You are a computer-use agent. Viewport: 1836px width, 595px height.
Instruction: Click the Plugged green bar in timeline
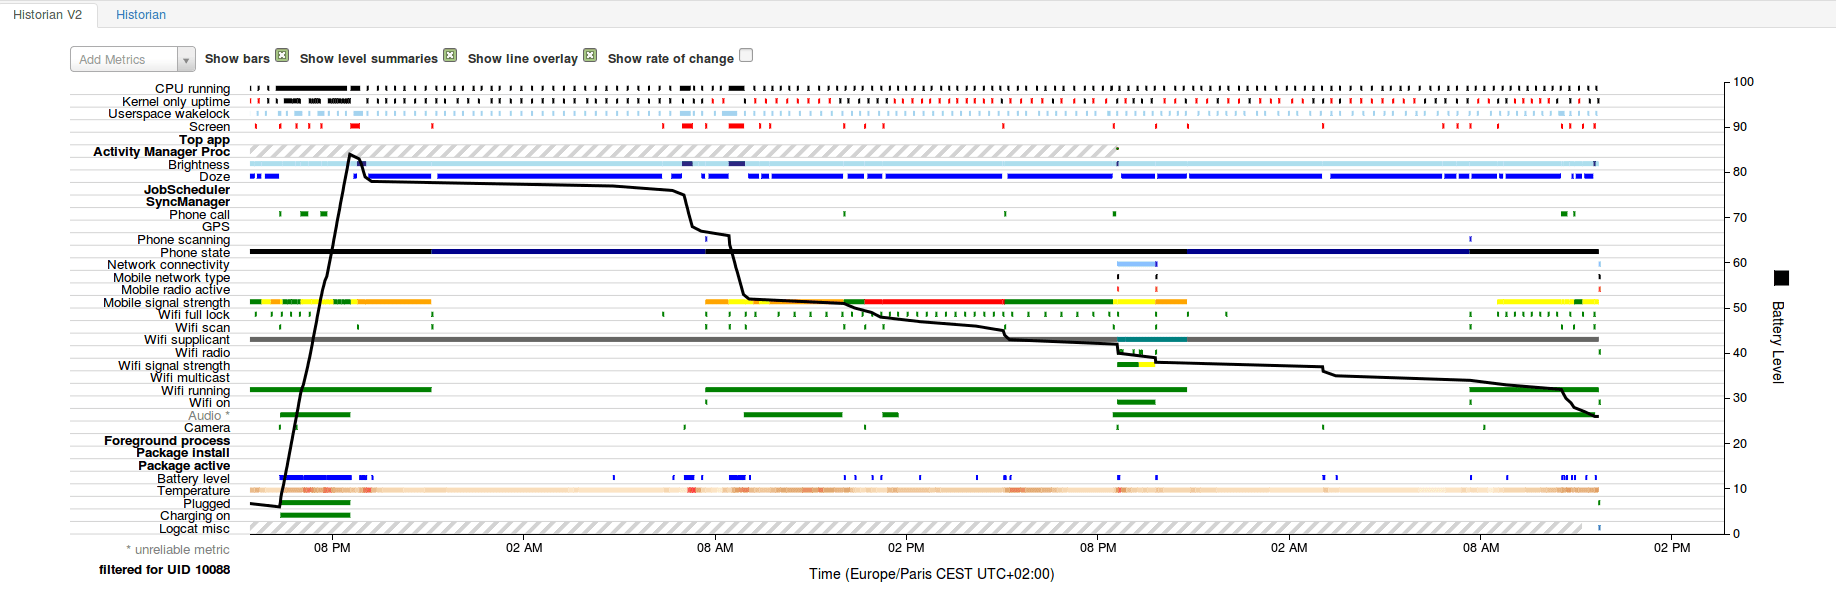[x=315, y=503]
